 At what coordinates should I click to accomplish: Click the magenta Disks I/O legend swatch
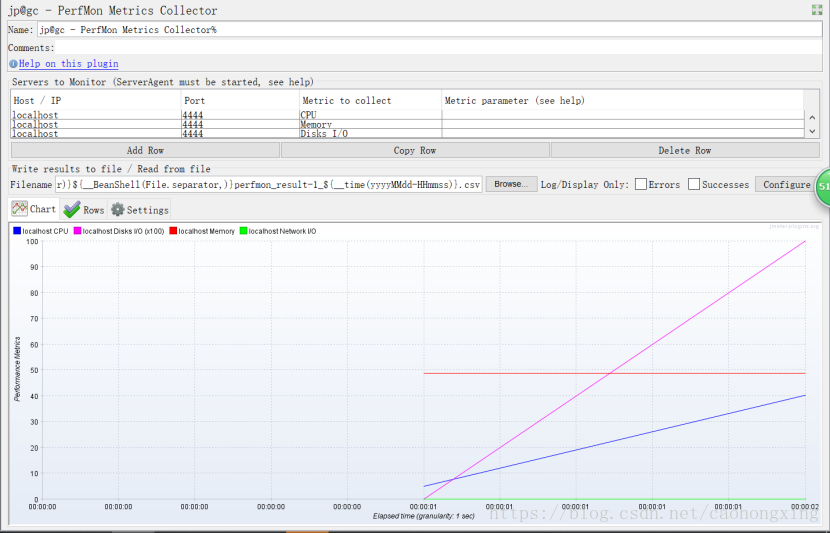click(77, 231)
